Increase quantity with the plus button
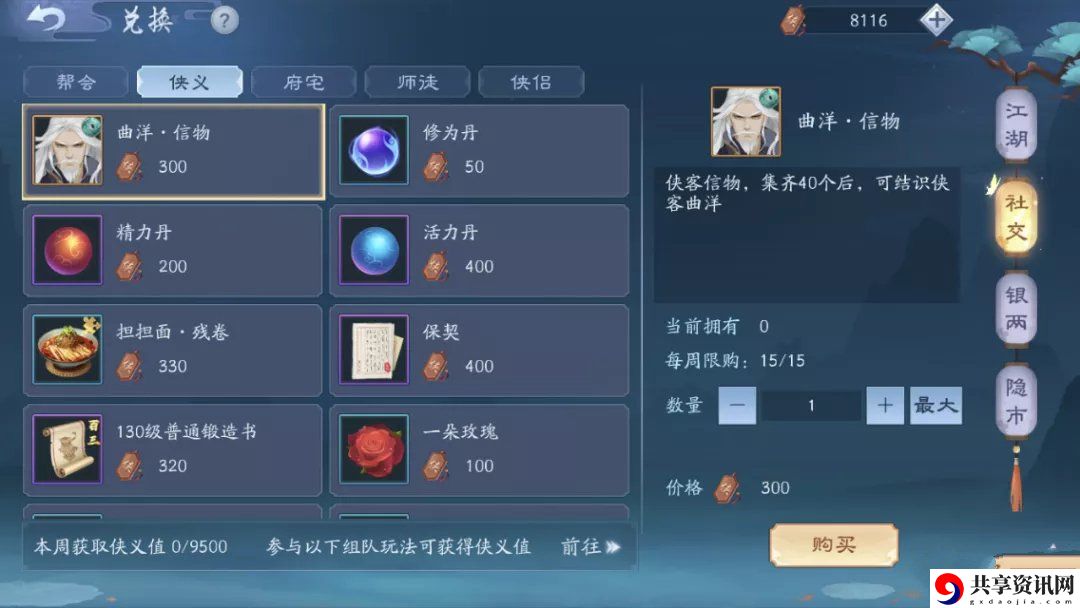 (x=885, y=406)
